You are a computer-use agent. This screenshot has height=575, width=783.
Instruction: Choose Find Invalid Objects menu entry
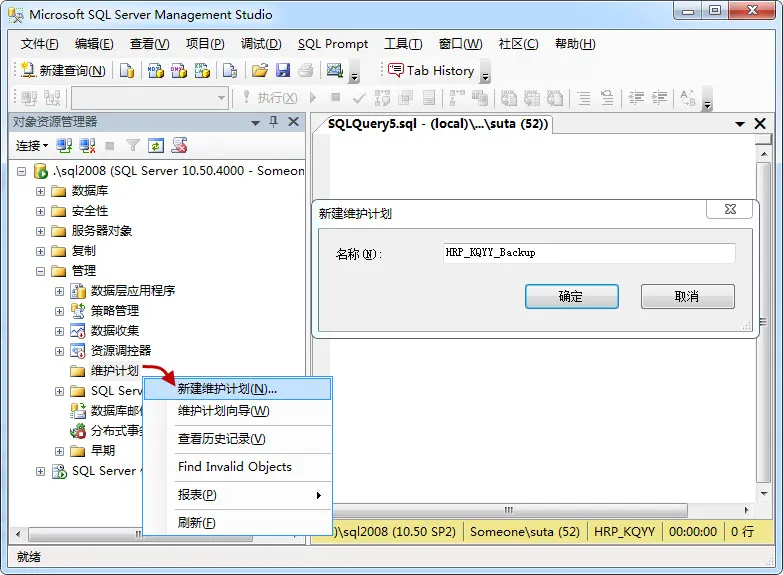coord(238,467)
